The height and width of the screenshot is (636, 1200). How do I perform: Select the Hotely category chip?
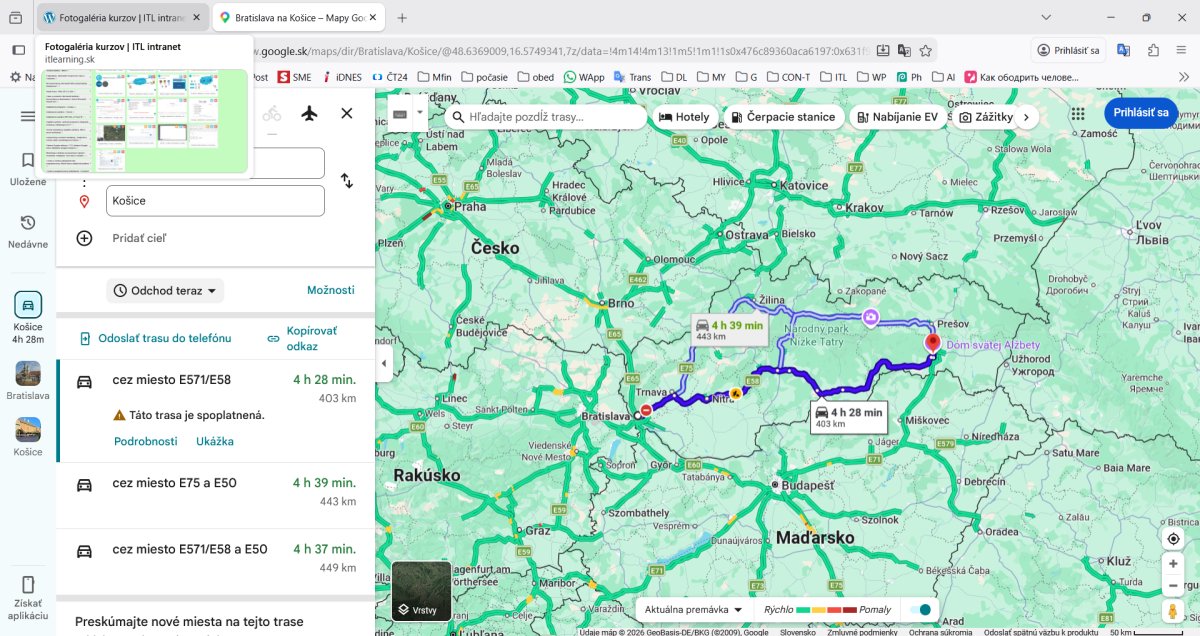(685, 117)
